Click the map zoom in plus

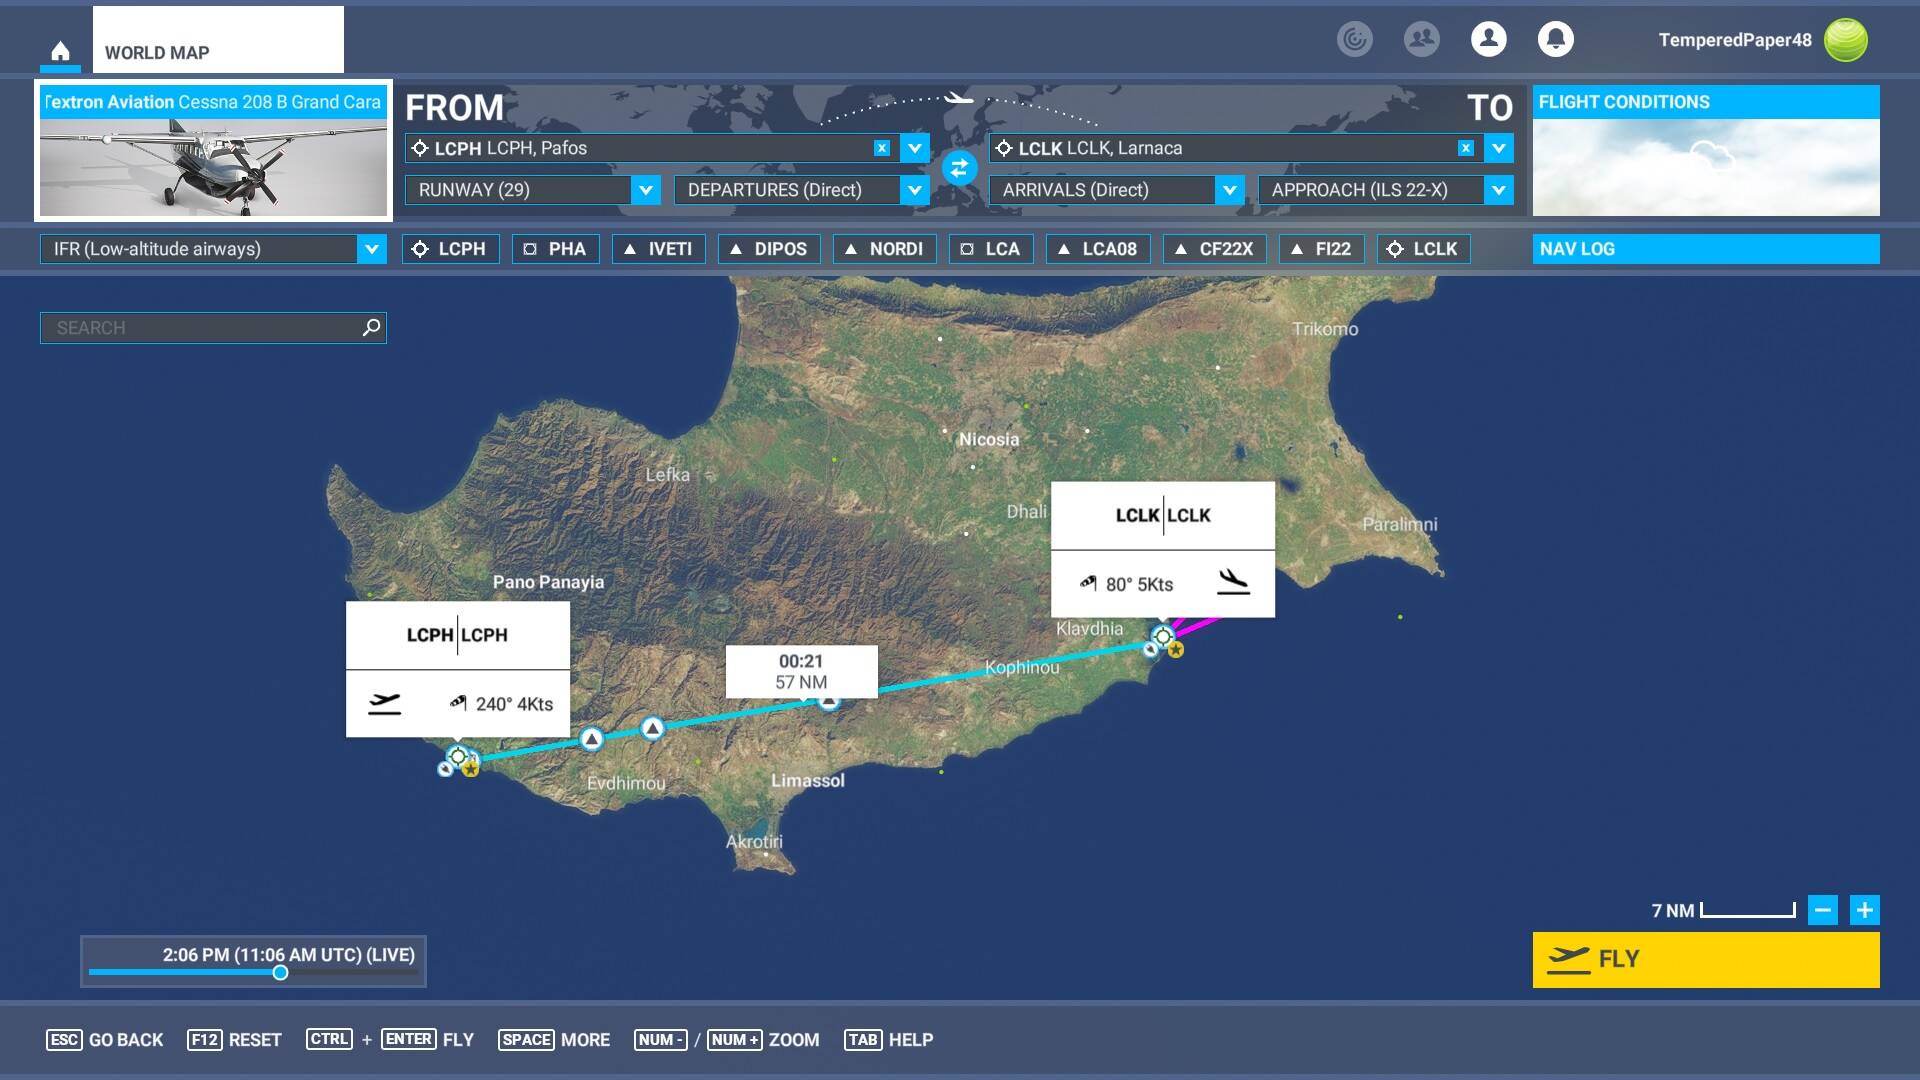(1864, 910)
